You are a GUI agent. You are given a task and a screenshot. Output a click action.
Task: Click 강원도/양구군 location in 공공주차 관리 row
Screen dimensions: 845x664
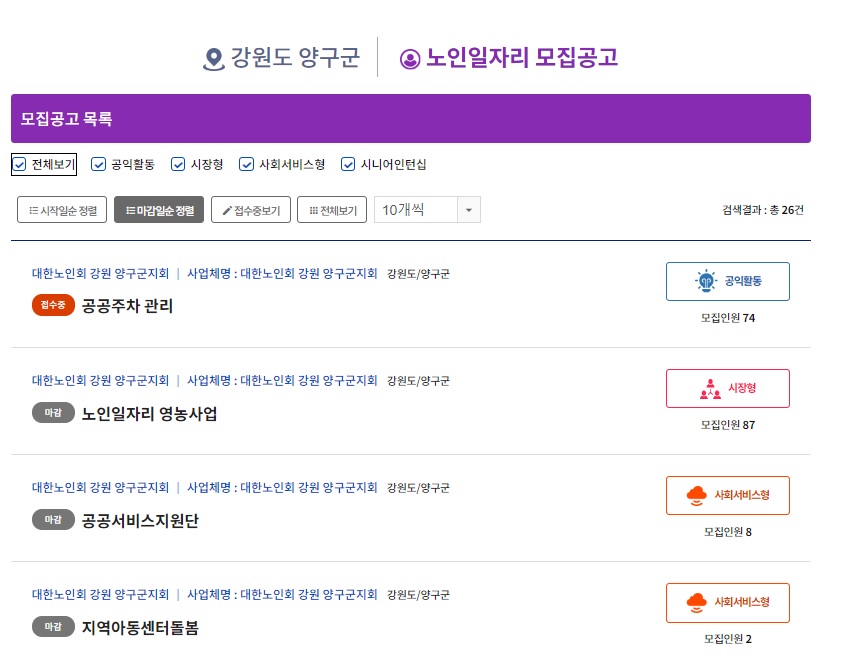[418, 274]
